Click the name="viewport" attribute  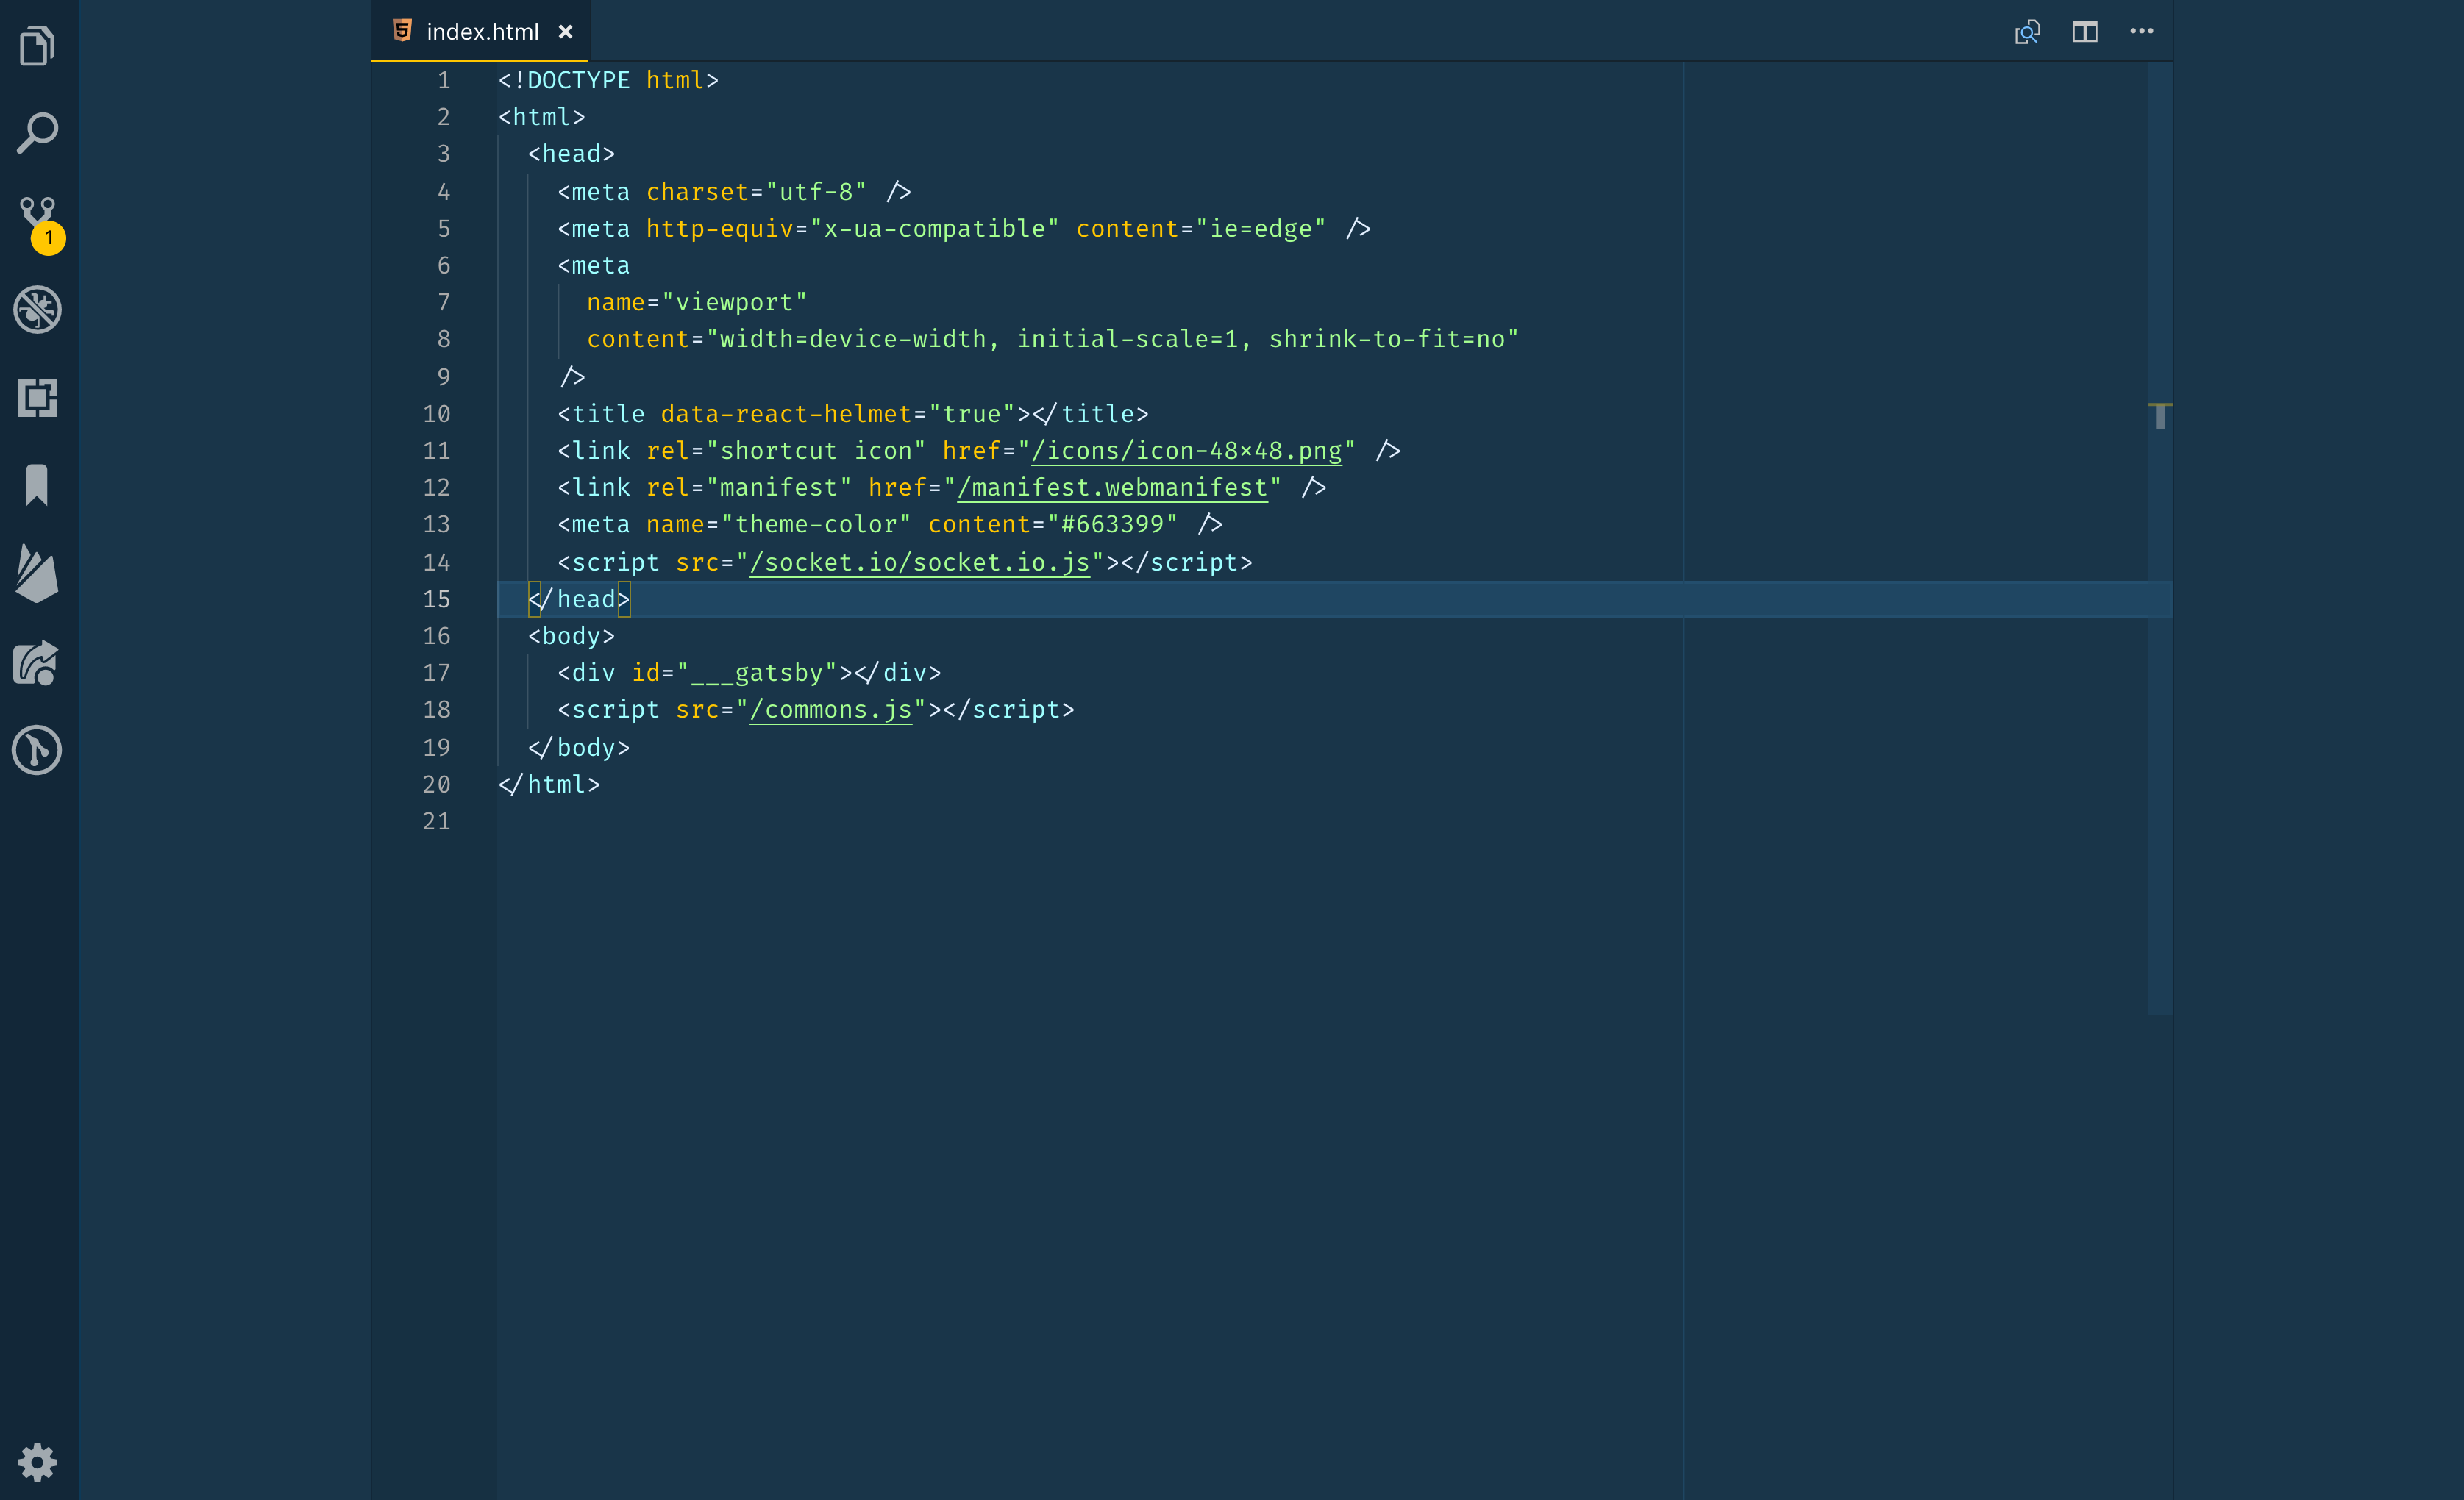point(696,302)
